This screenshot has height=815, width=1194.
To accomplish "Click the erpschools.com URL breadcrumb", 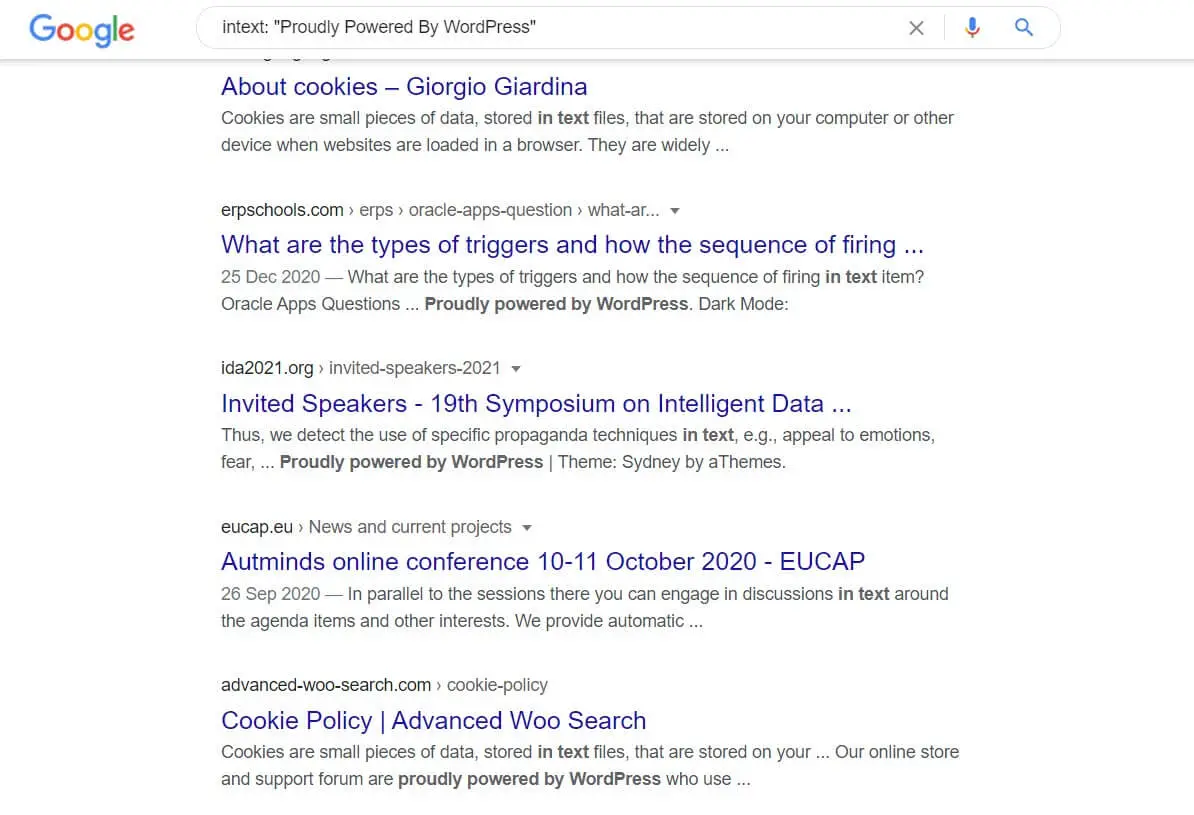I will (x=440, y=210).
